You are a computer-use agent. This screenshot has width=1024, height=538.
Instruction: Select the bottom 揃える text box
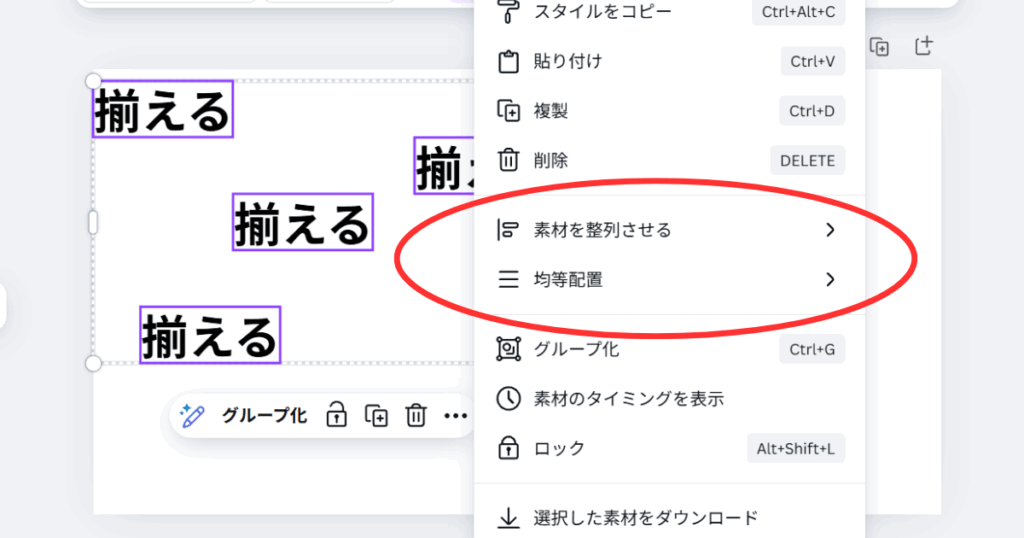pos(210,335)
